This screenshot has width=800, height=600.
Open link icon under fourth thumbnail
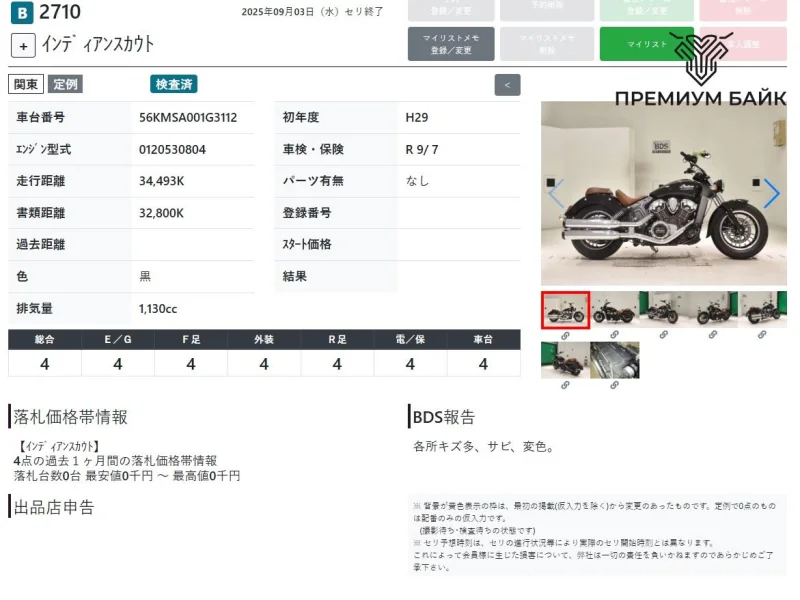712,335
